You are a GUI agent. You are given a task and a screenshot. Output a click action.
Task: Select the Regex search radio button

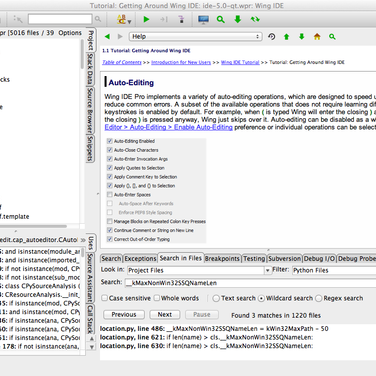319,298
